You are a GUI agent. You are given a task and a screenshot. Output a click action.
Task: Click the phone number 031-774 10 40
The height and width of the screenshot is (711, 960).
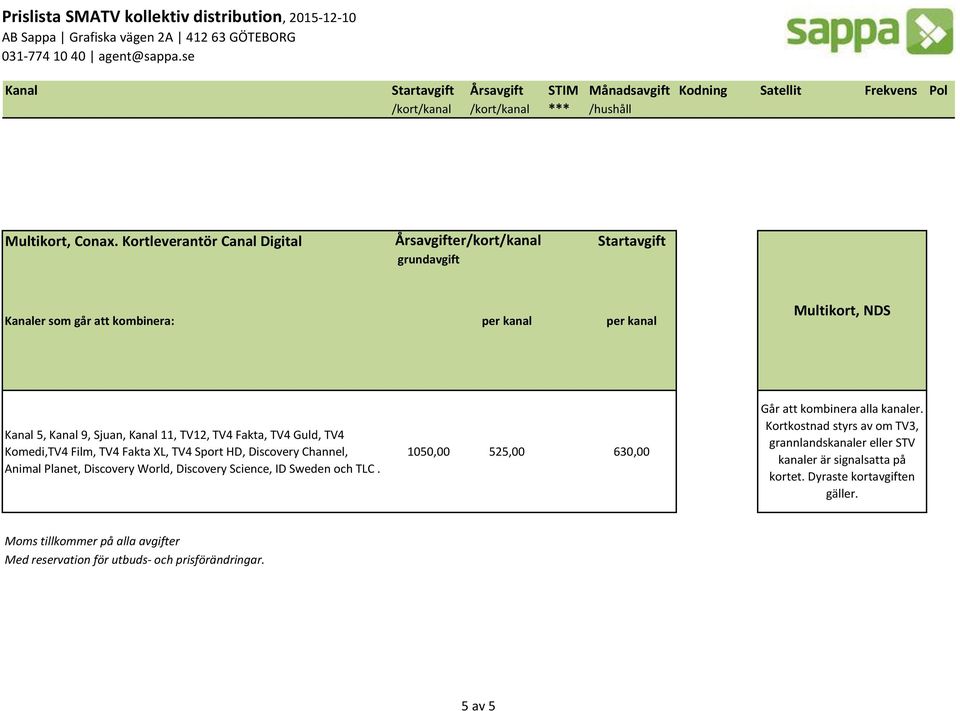[43, 56]
